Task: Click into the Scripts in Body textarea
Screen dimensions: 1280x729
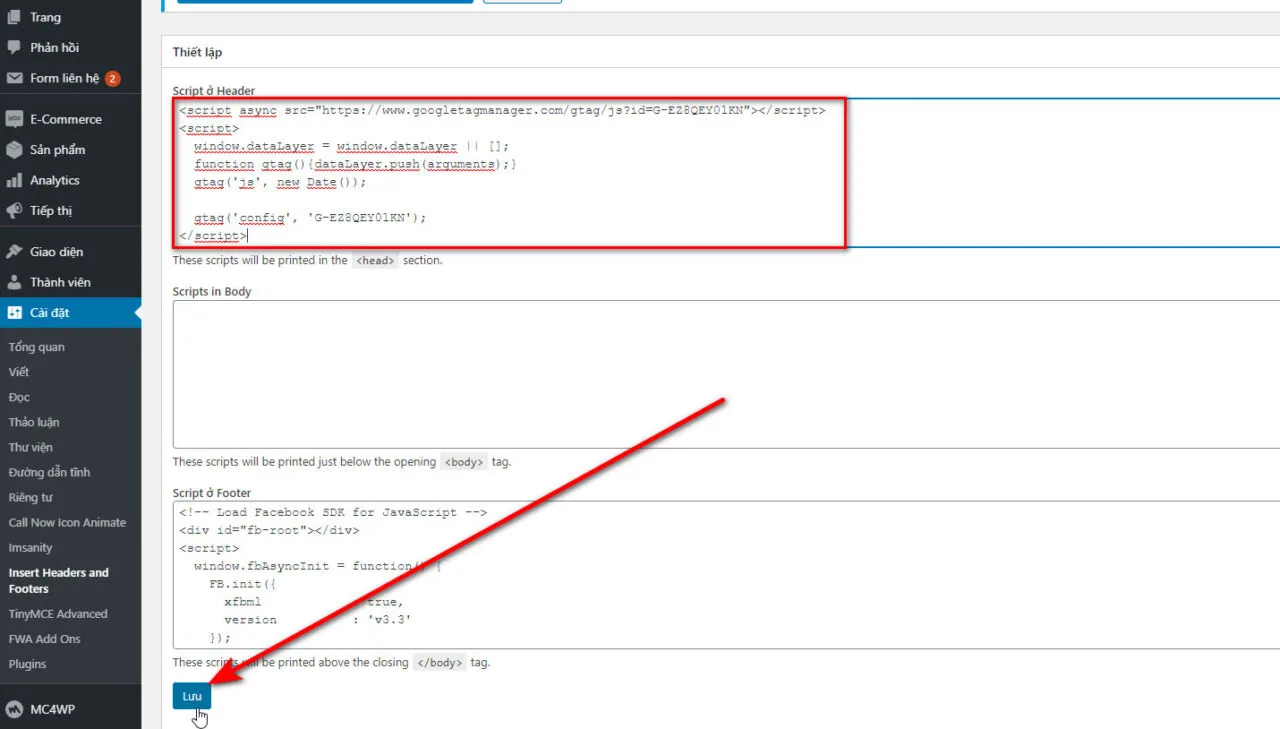Action: click(726, 374)
